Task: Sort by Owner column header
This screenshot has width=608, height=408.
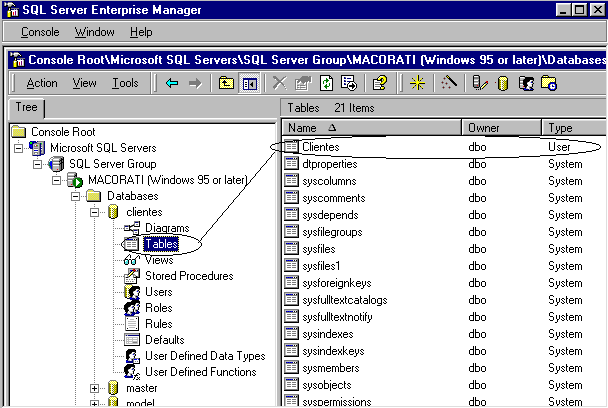Action: 501,128
